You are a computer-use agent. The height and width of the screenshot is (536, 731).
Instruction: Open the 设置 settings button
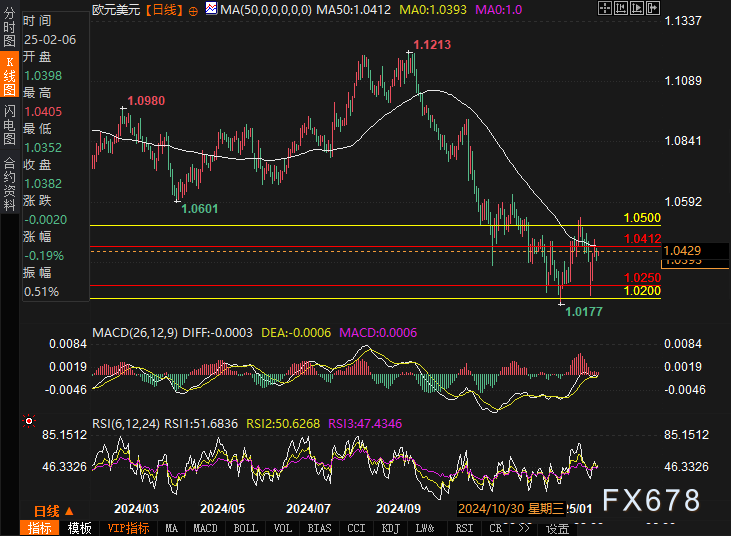tap(557, 528)
